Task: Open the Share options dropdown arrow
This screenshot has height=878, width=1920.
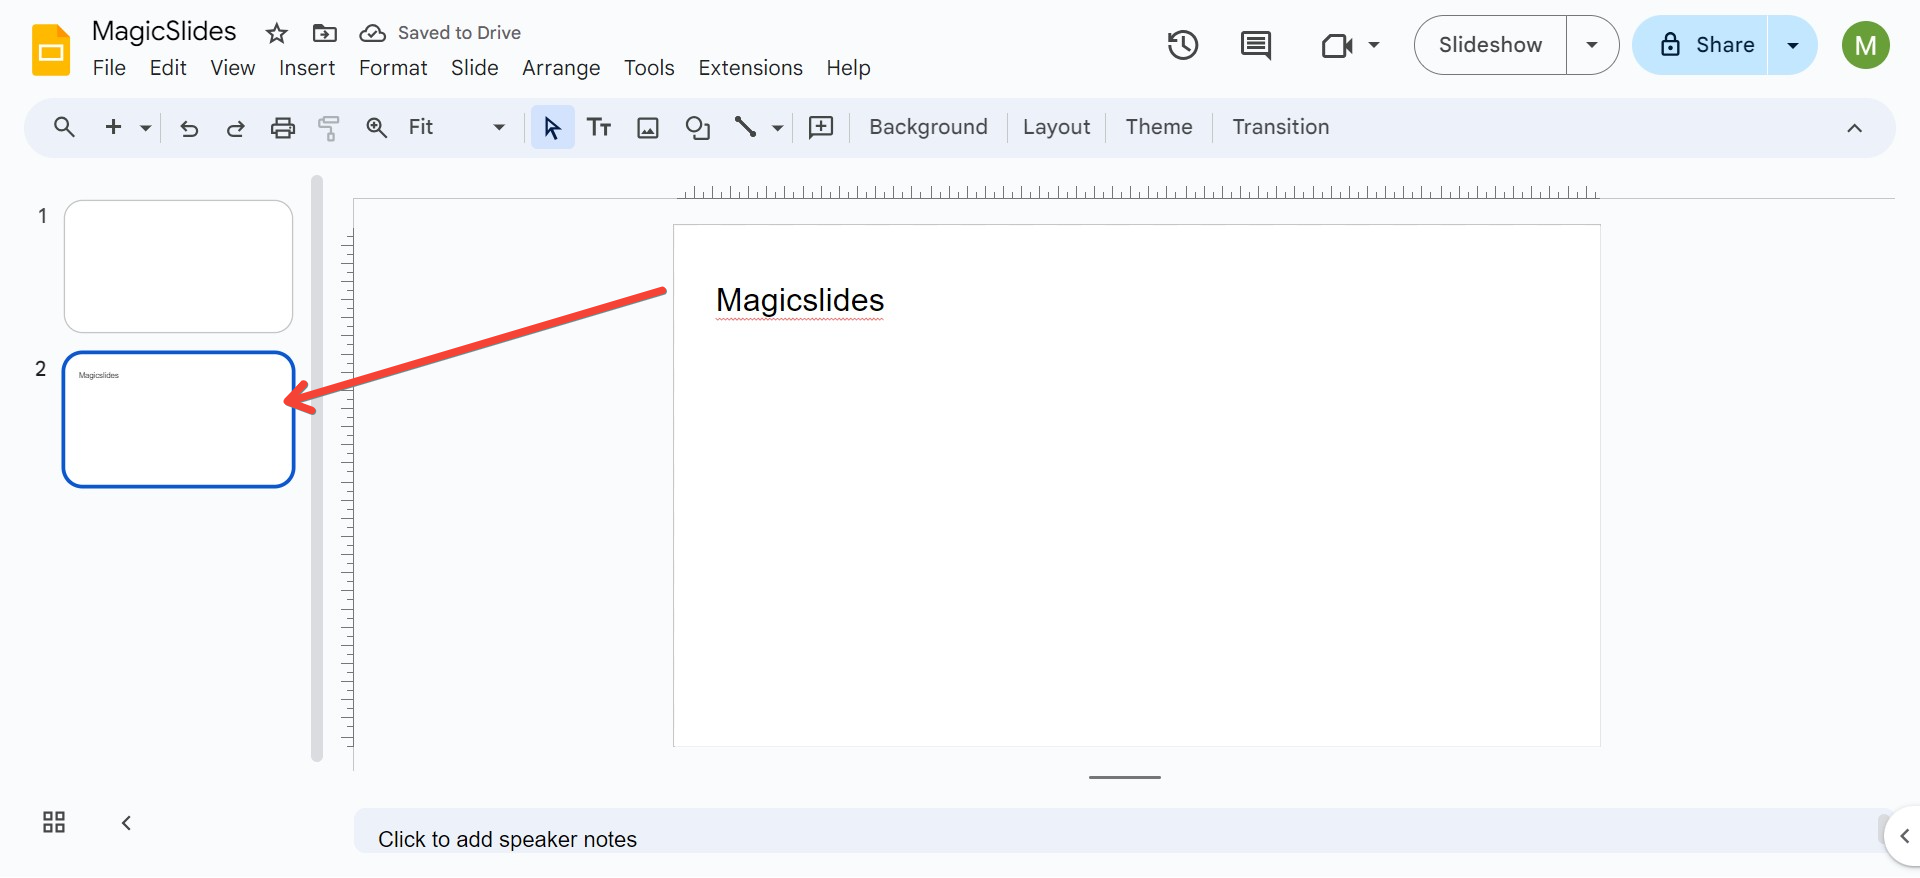Action: coord(1793,45)
